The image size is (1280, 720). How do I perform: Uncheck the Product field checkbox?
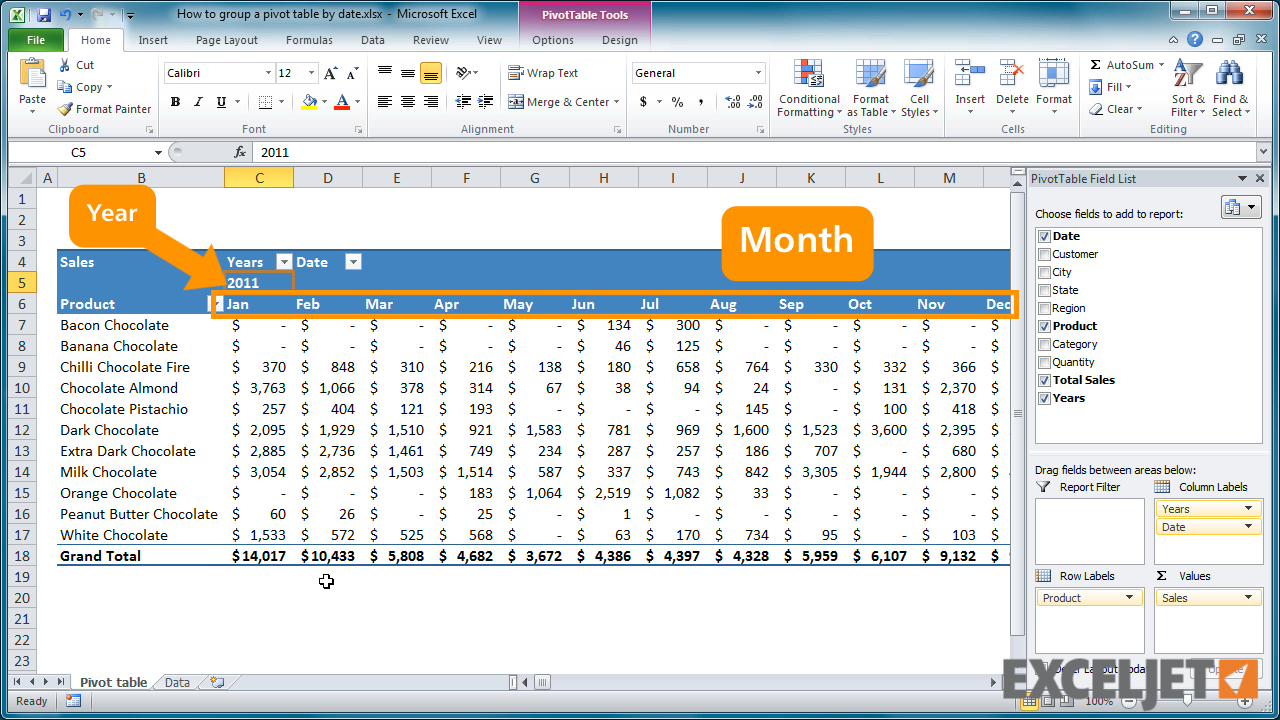pyautogui.click(x=1044, y=326)
